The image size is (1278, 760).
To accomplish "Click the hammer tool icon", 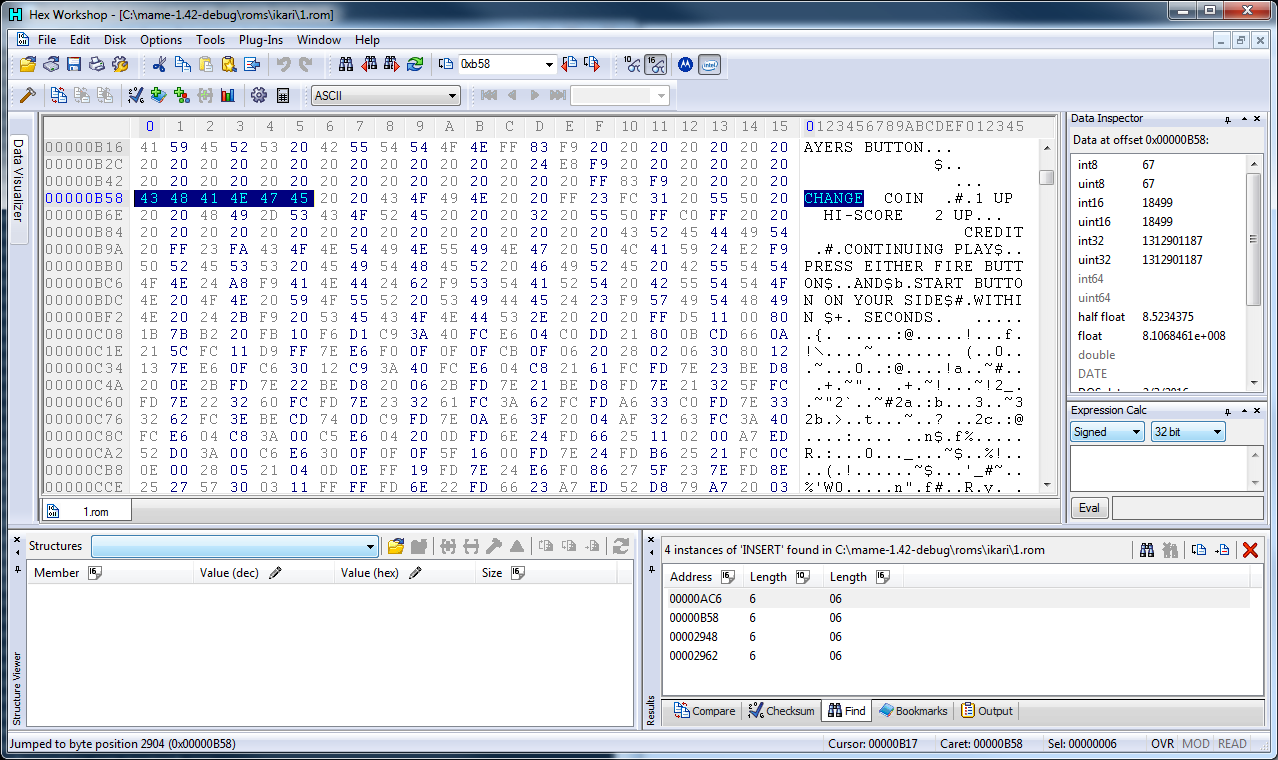I will (x=28, y=95).
